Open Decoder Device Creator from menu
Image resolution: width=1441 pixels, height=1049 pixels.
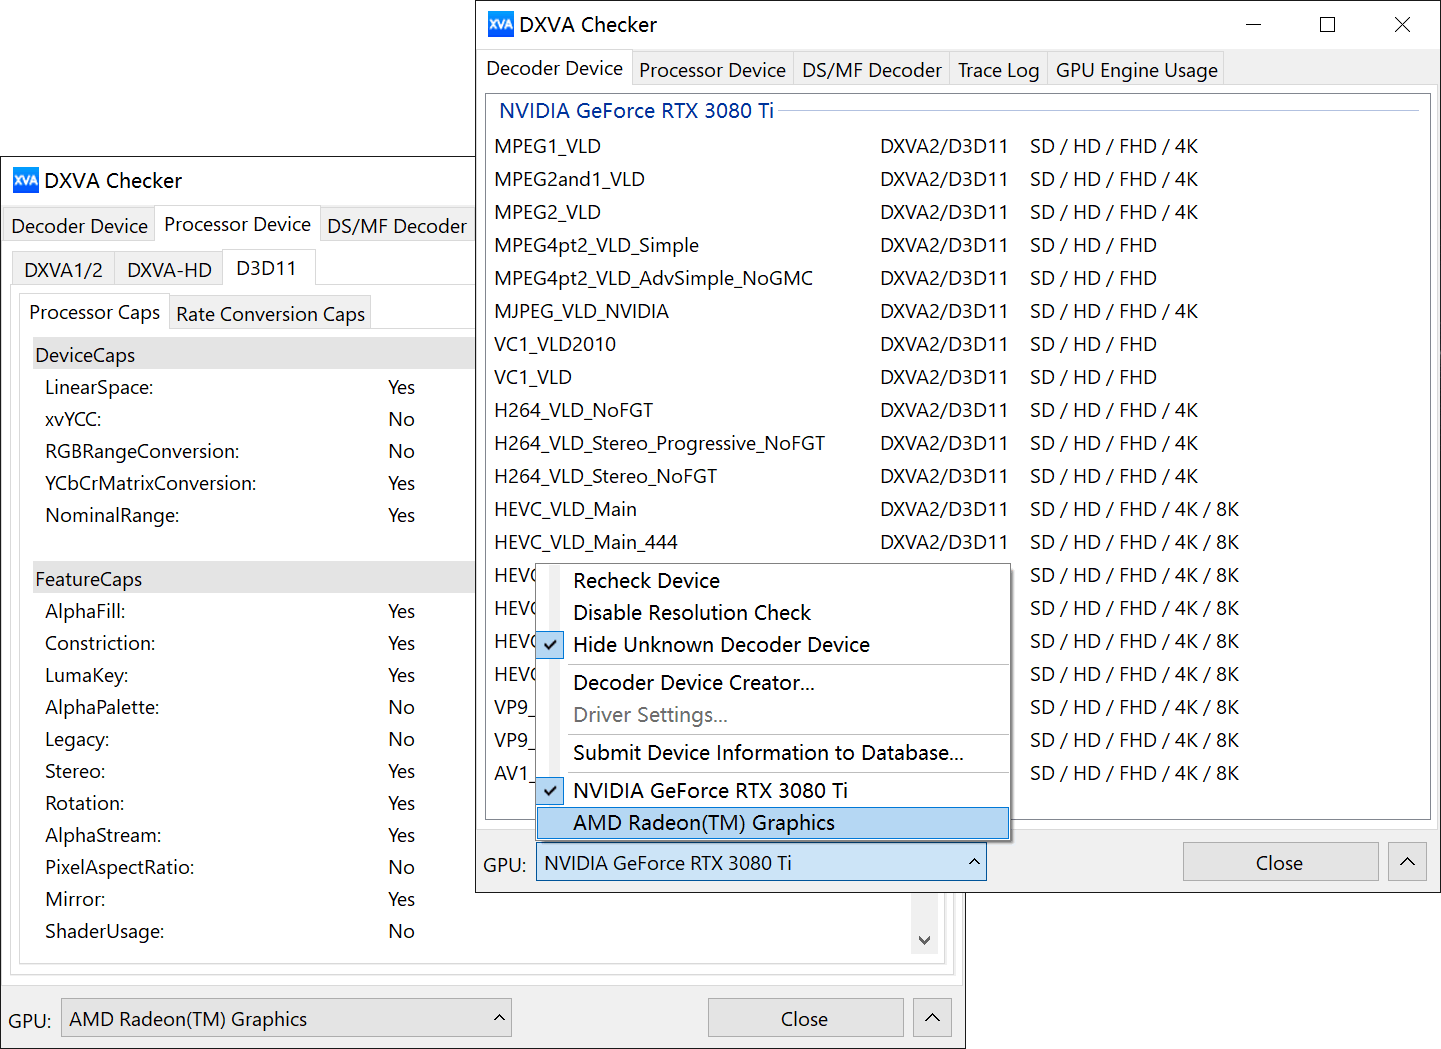point(693,683)
